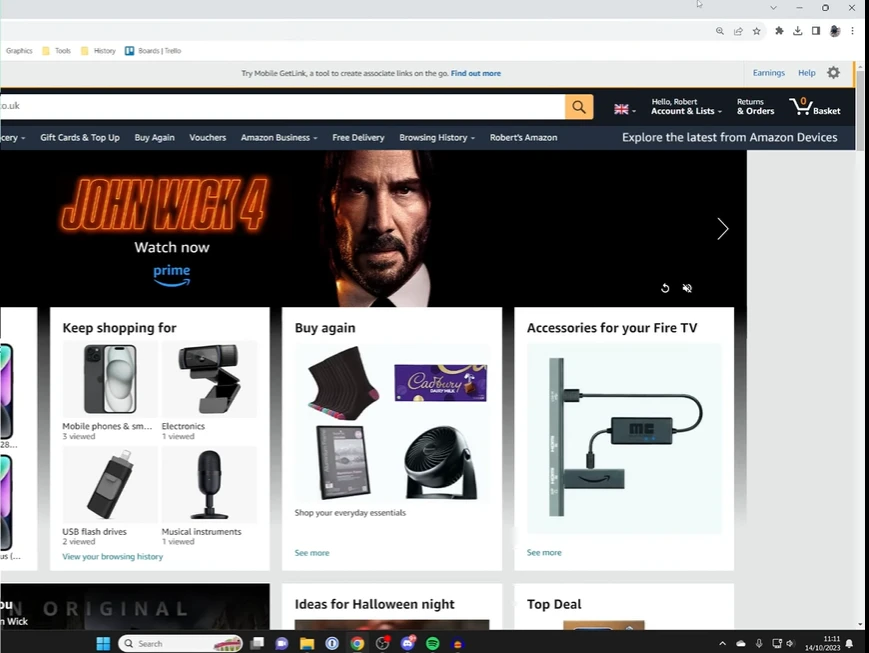Toggle the Chrome side panel icon
The width and height of the screenshot is (869, 653).
816,31
